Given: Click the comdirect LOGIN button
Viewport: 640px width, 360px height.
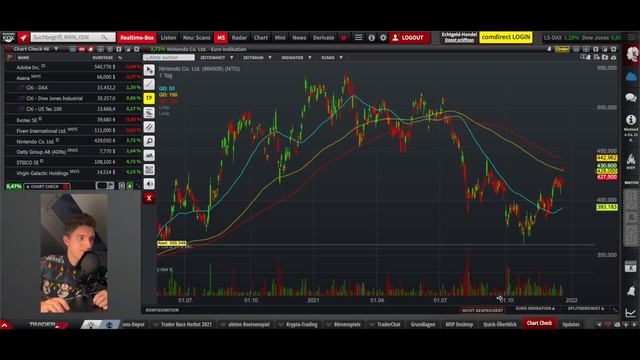Looking at the screenshot, I should (506, 37).
